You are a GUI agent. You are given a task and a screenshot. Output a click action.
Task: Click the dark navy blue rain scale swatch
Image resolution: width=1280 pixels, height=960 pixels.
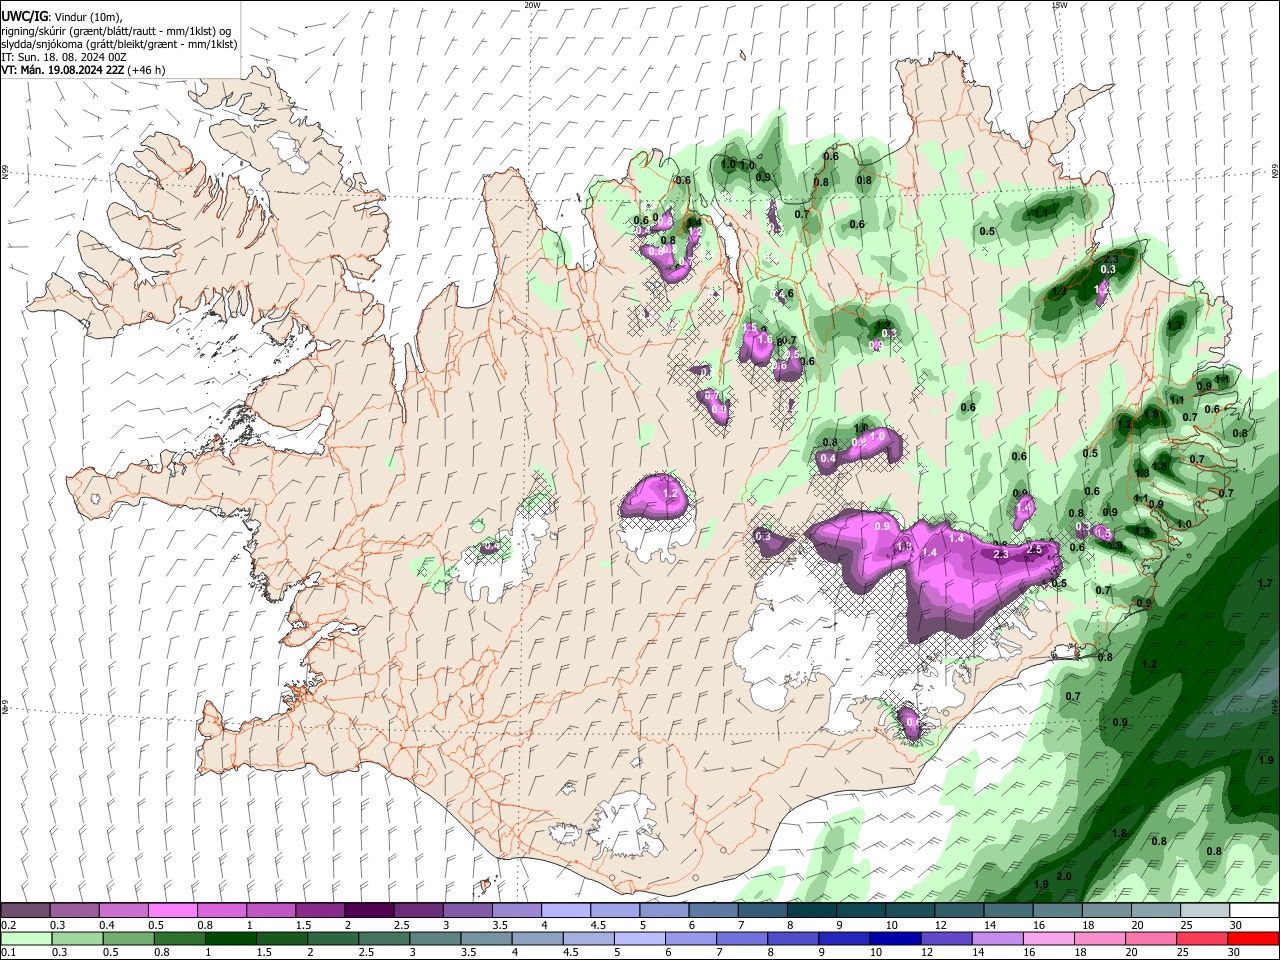coord(895,938)
